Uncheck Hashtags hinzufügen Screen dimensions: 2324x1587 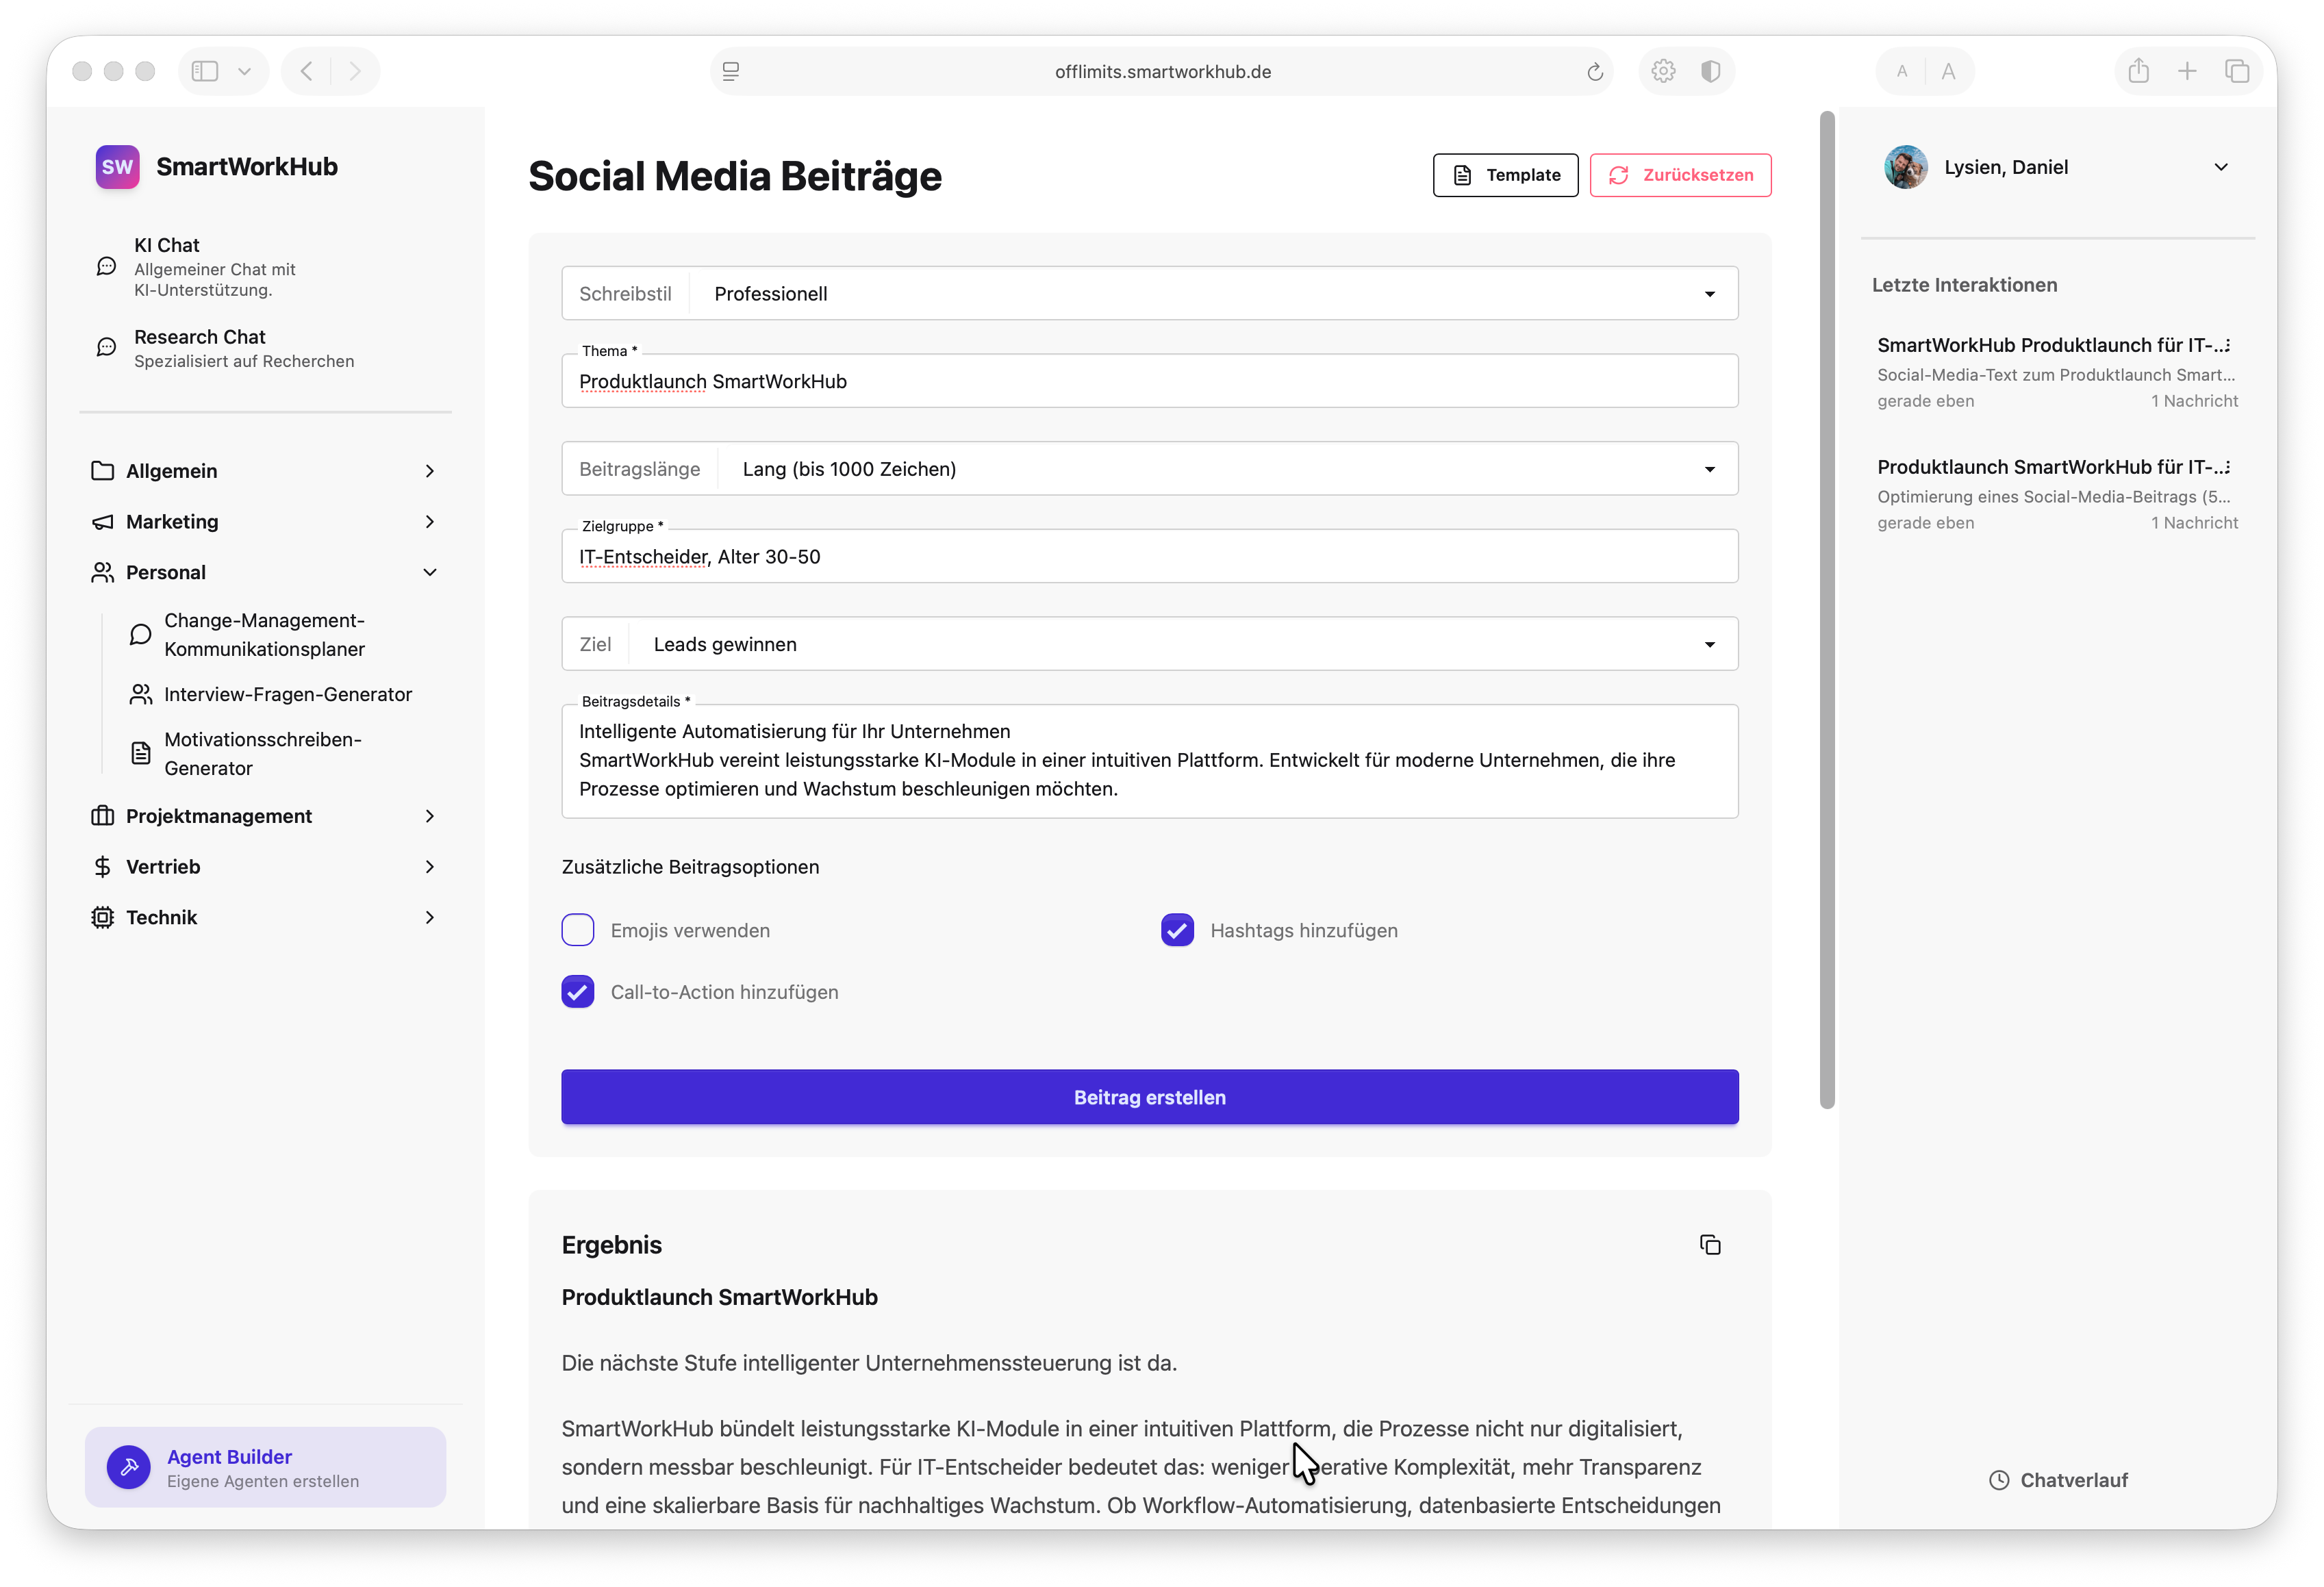coord(1177,930)
